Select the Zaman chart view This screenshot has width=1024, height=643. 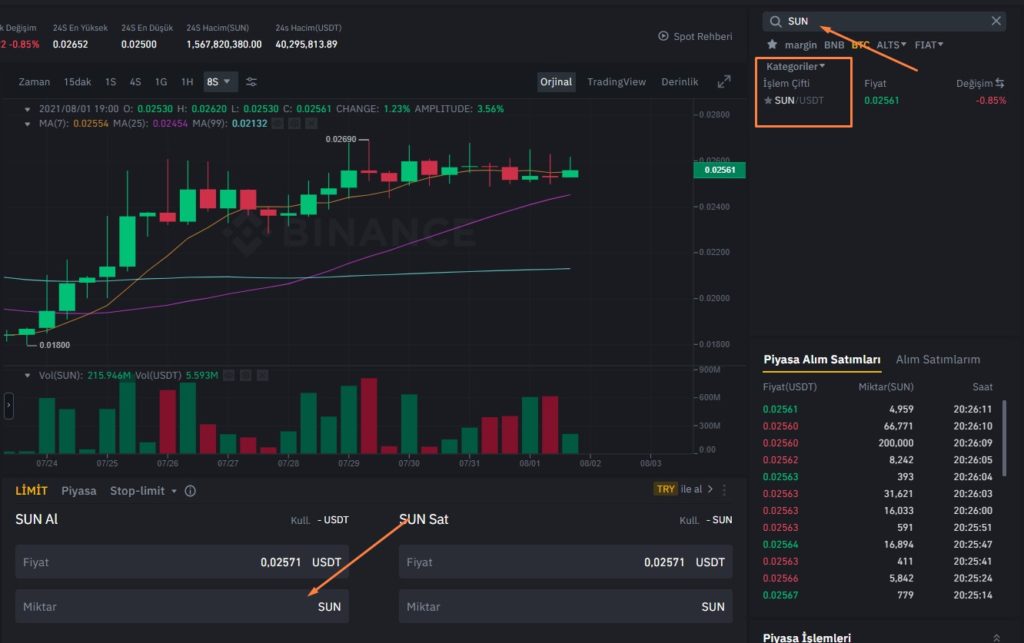pyautogui.click(x=34, y=82)
